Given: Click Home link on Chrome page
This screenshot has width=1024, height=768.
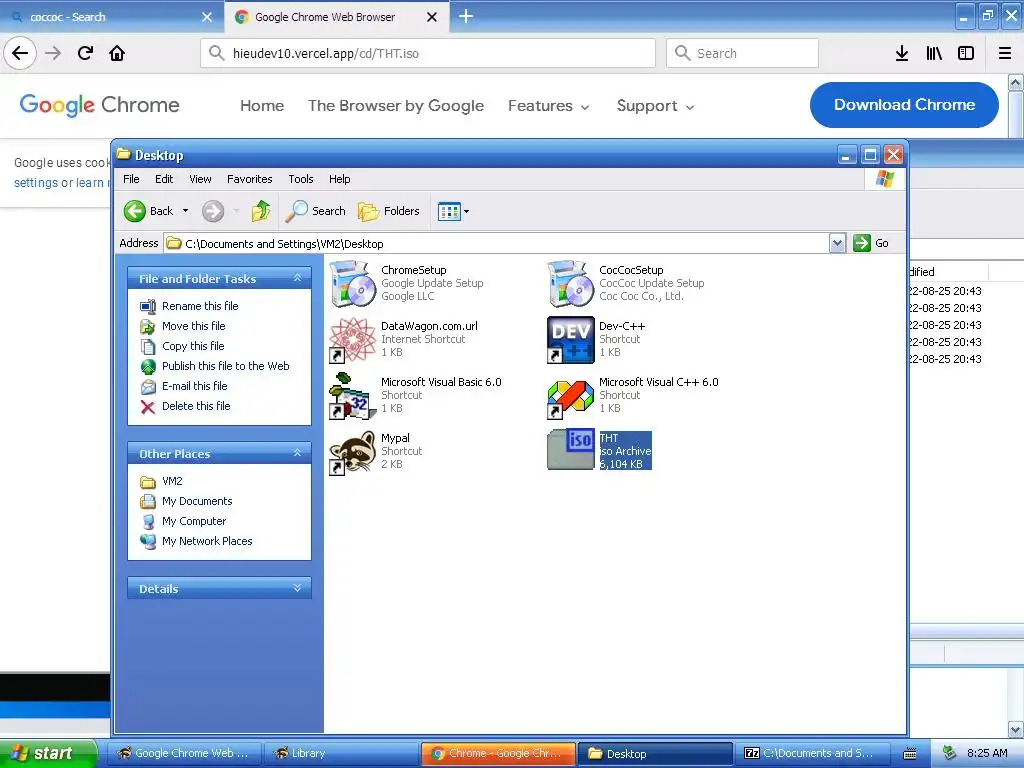Looking at the screenshot, I should (x=262, y=106).
